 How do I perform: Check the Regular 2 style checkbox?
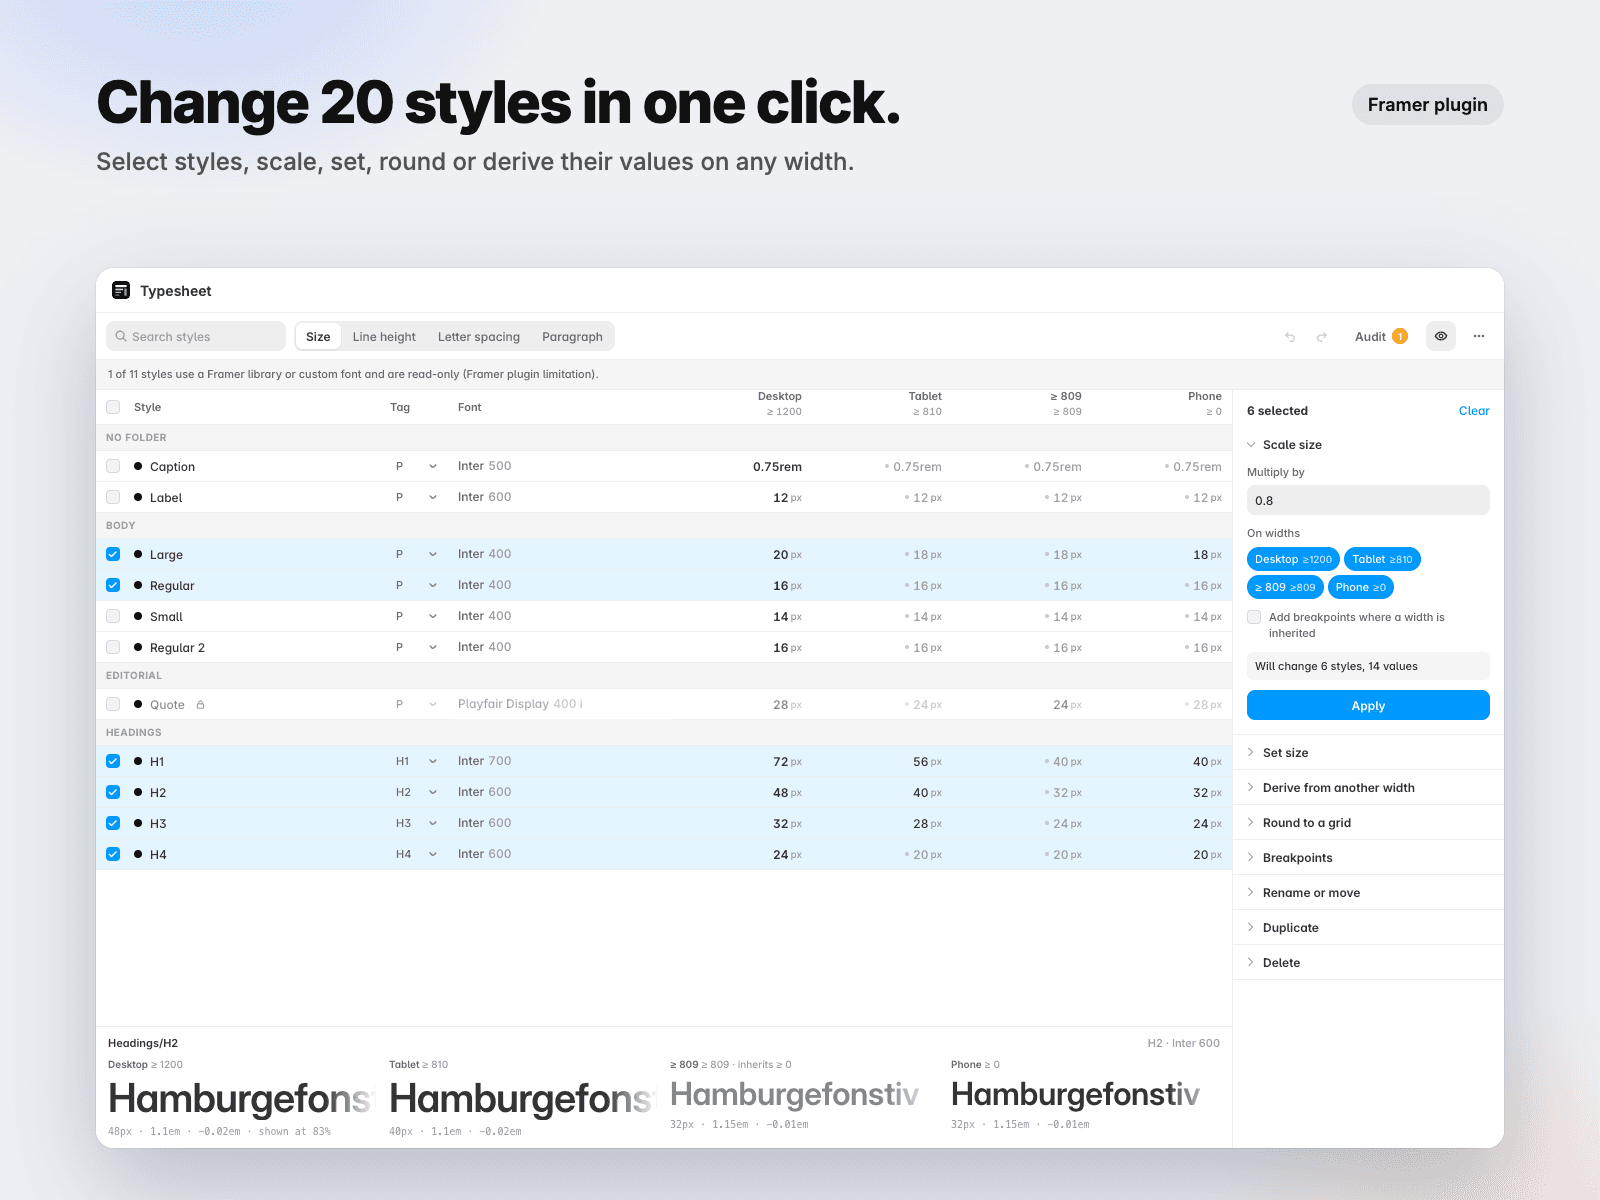113,647
